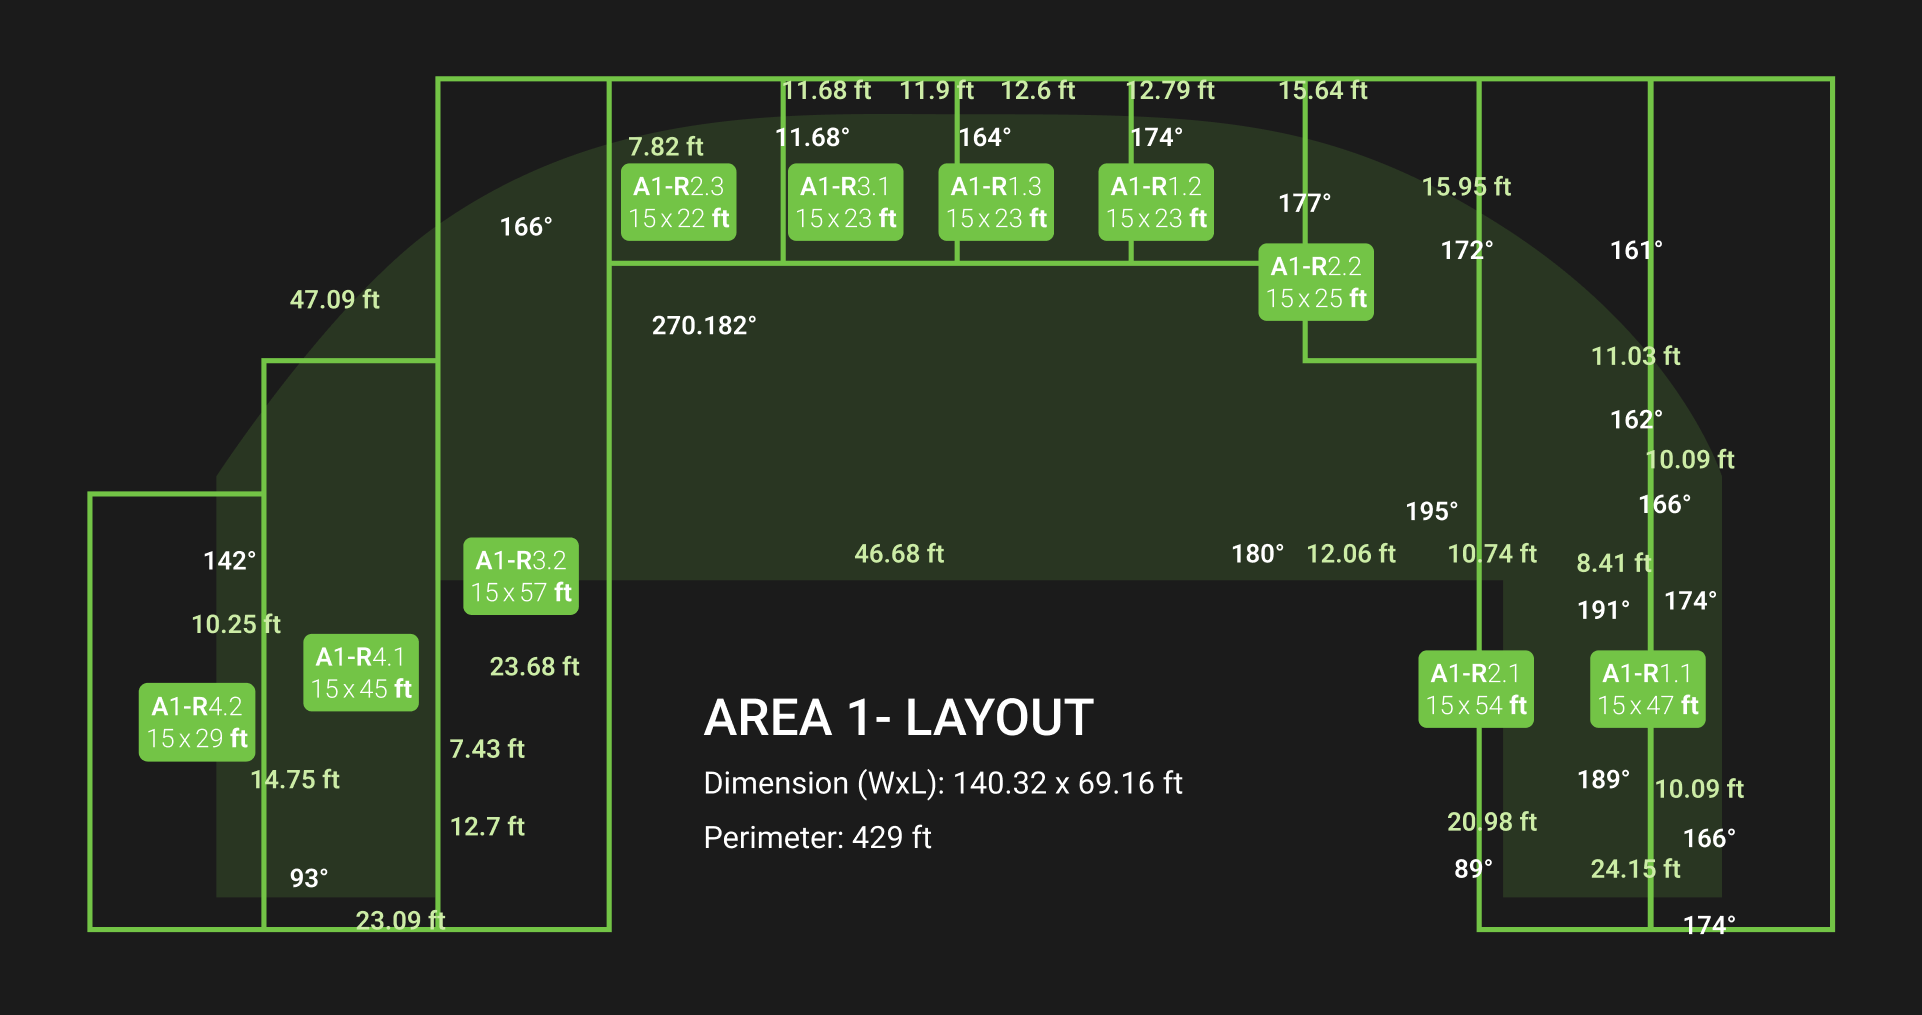The height and width of the screenshot is (1015, 1922).
Task: Select the A1-R4.1 room tag
Action: coord(361,673)
